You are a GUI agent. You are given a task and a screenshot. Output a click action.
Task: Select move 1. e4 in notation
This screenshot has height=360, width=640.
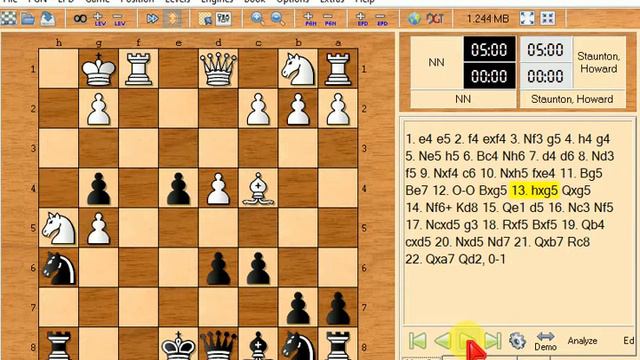(419, 139)
